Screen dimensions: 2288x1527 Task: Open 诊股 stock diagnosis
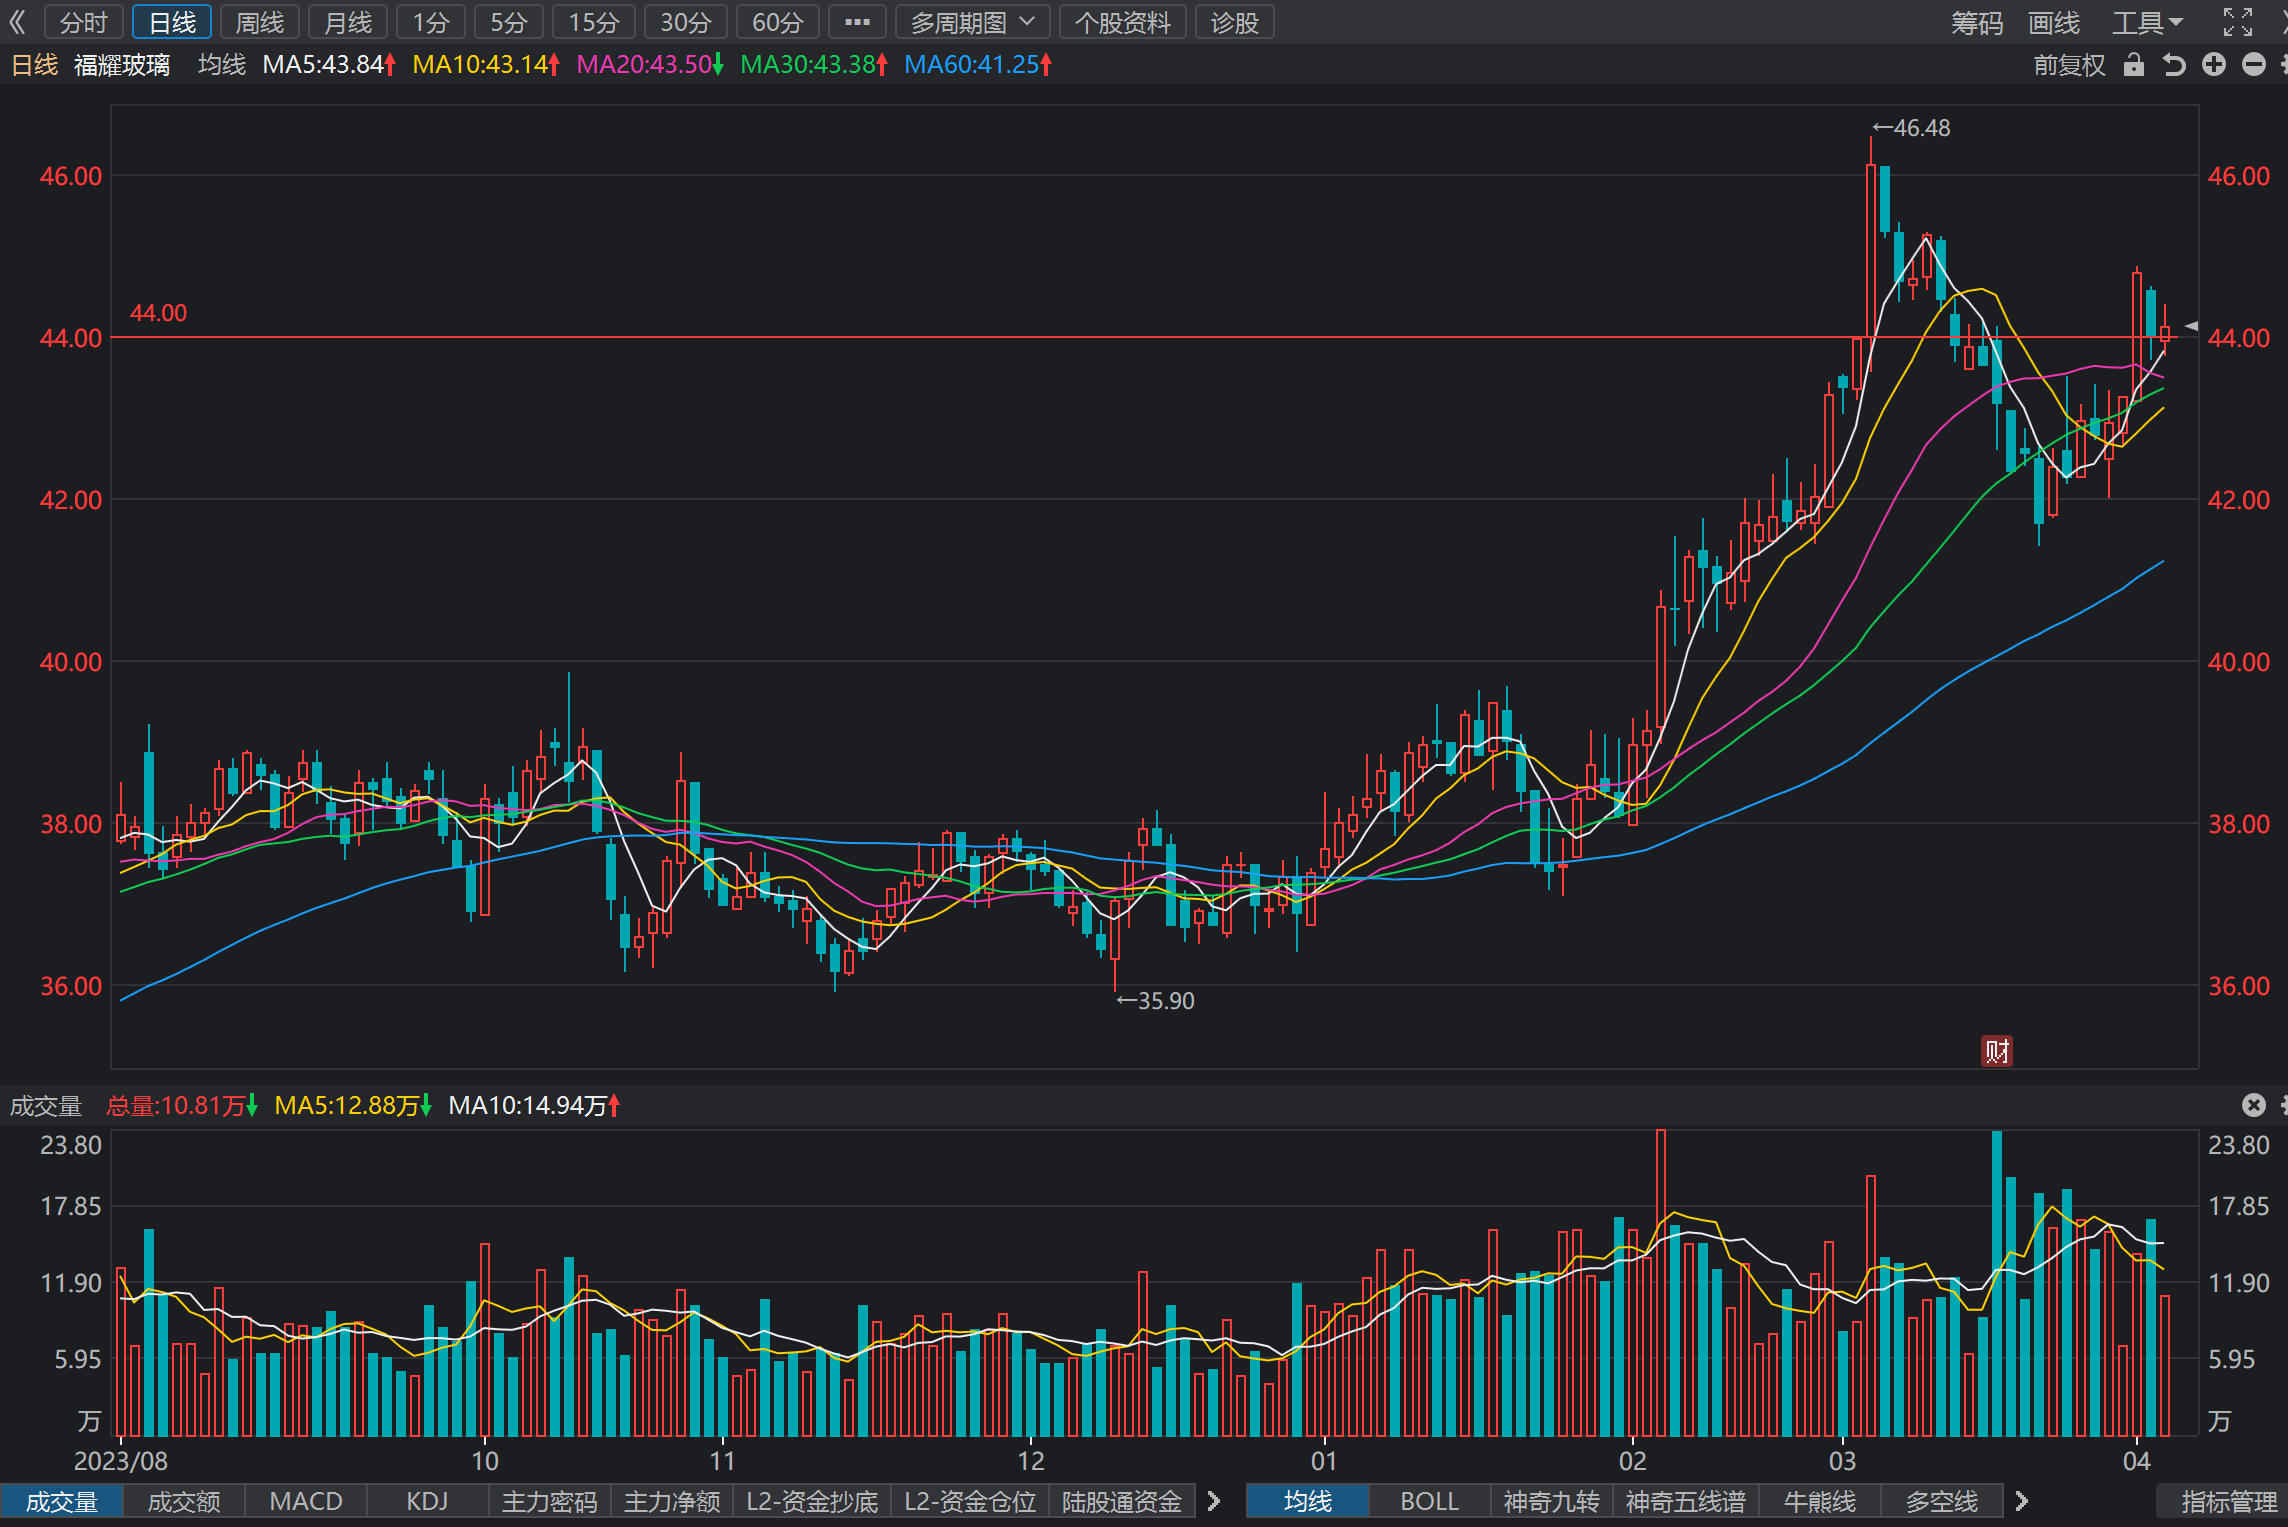click(1235, 22)
